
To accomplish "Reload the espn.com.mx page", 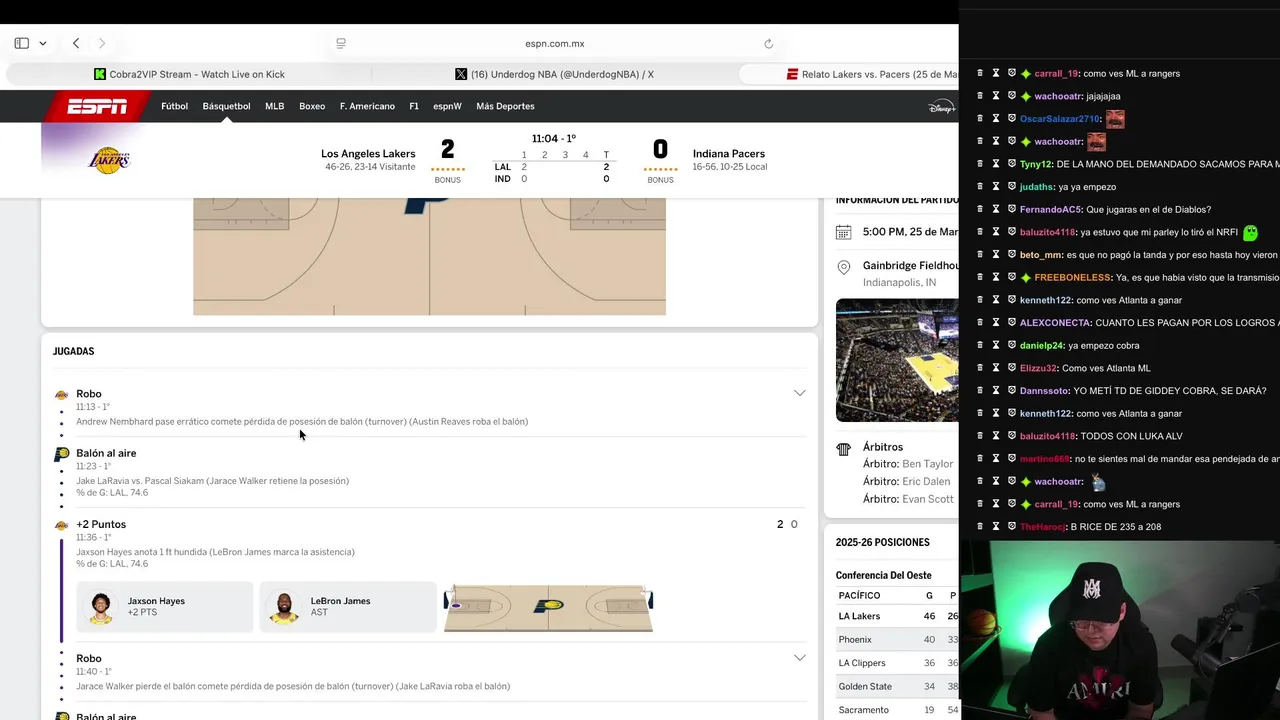I will tap(768, 43).
